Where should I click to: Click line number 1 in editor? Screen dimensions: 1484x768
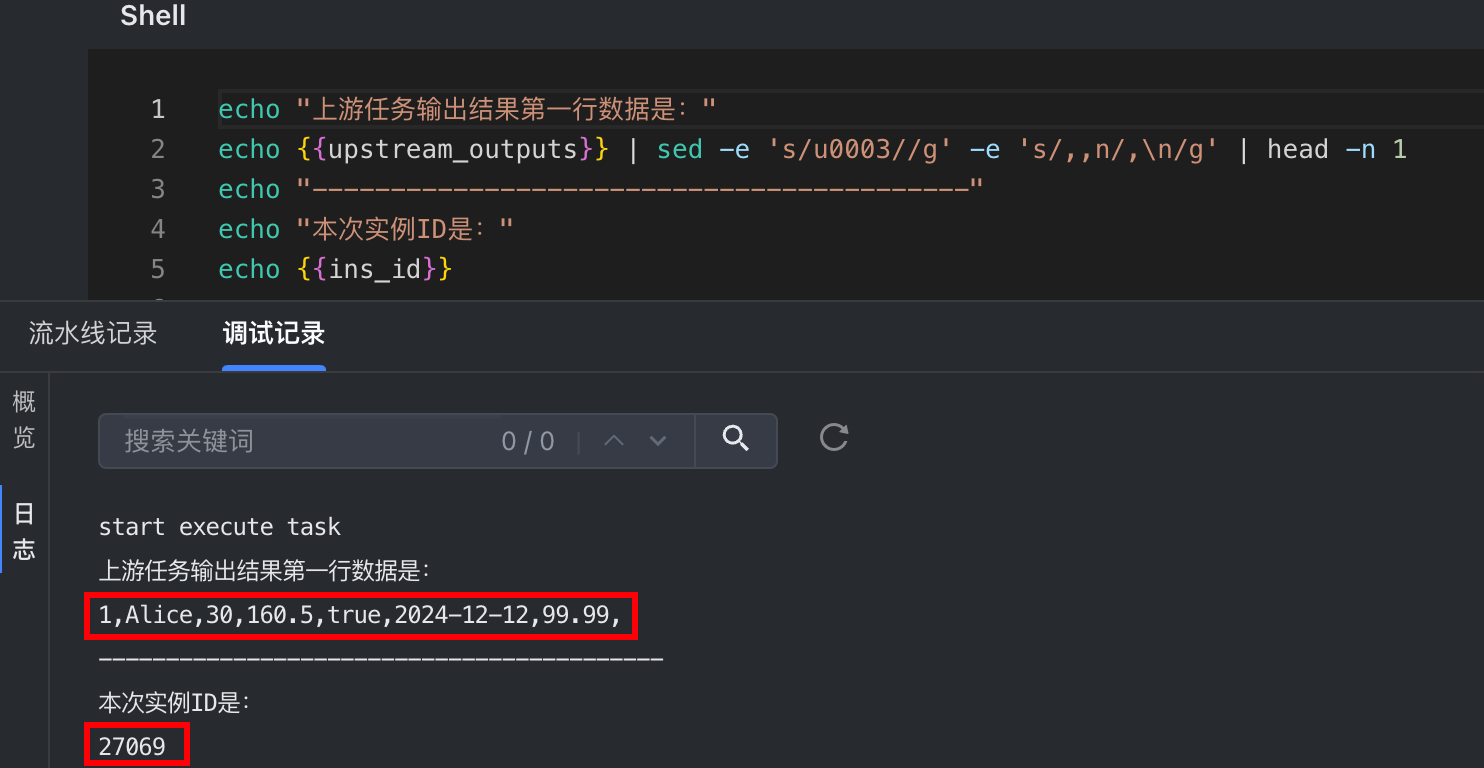pyautogui.click(x=158, y=109)
